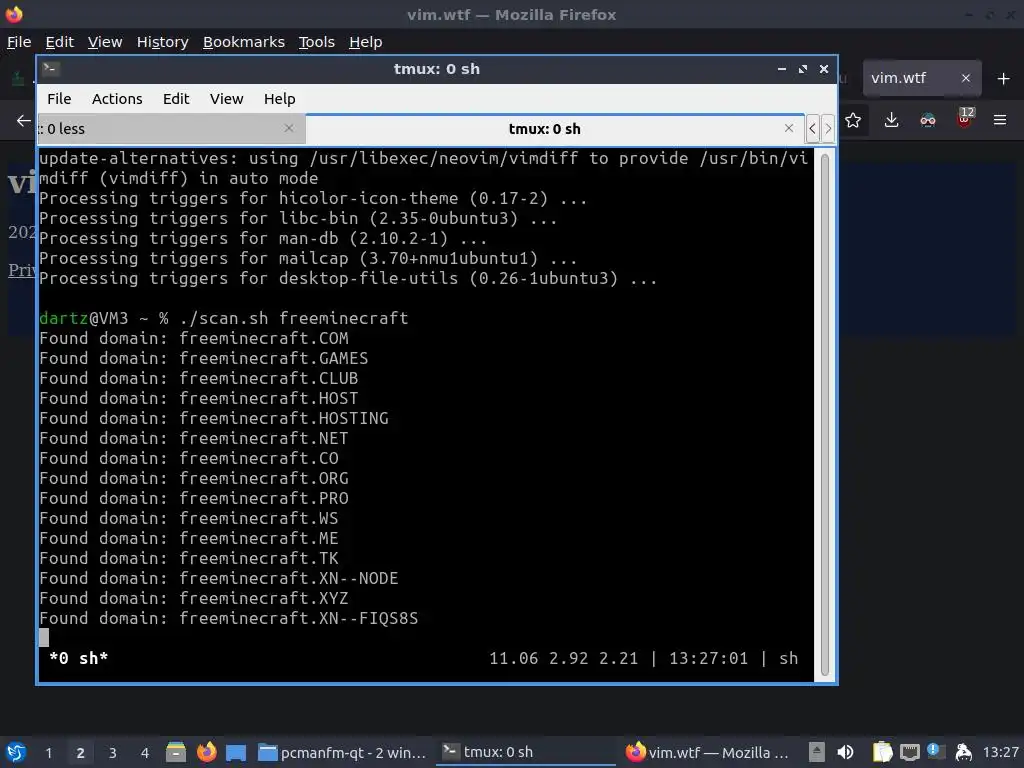Click the 'freeminecraft.XYZ' output line
Image resolution: width=1024 pixels, height=768 pixels.
tap(194, 598)
